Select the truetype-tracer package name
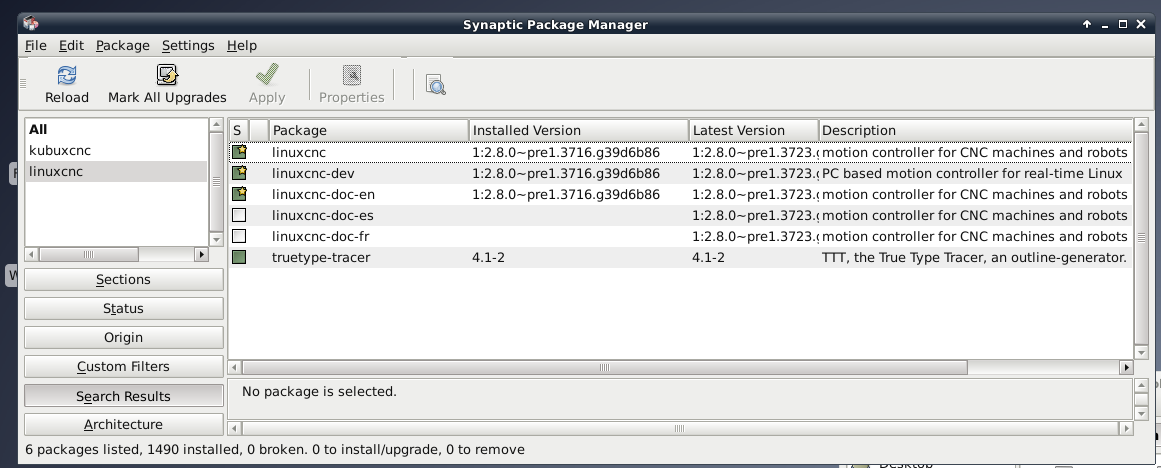The width and height of the screenshot is (1161, 468). 321,257
